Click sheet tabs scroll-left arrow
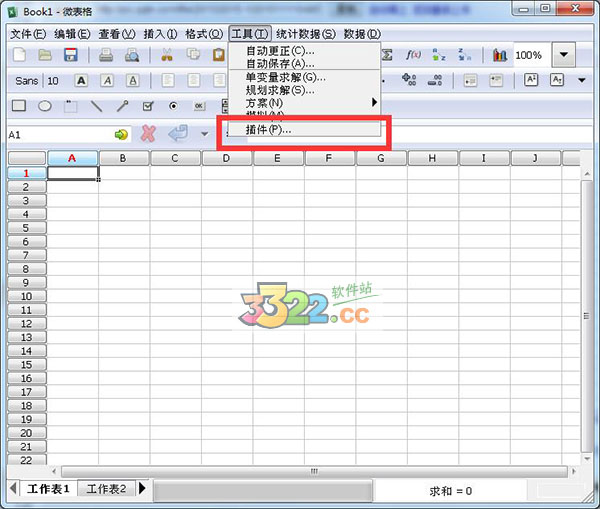The image size is (600, 509). tap(13, 488)
